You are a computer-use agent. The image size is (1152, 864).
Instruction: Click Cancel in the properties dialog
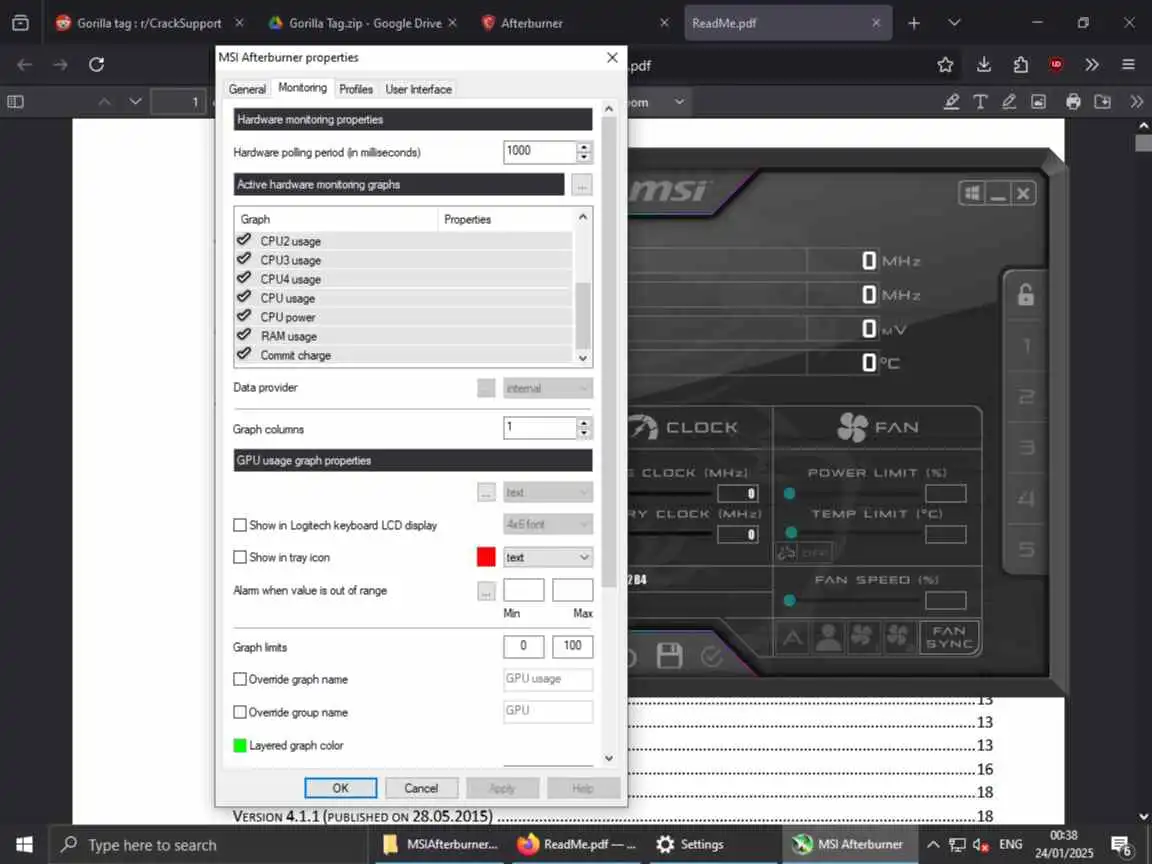(x=421, y=788)
